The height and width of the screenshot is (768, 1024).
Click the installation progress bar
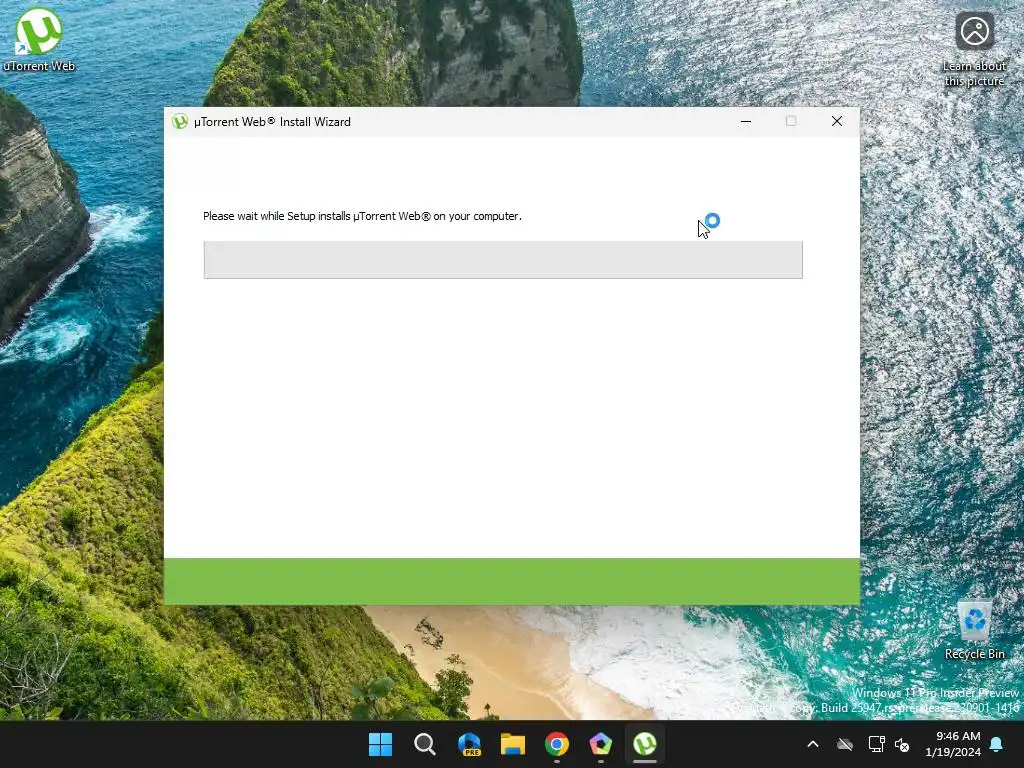[503, 260]
